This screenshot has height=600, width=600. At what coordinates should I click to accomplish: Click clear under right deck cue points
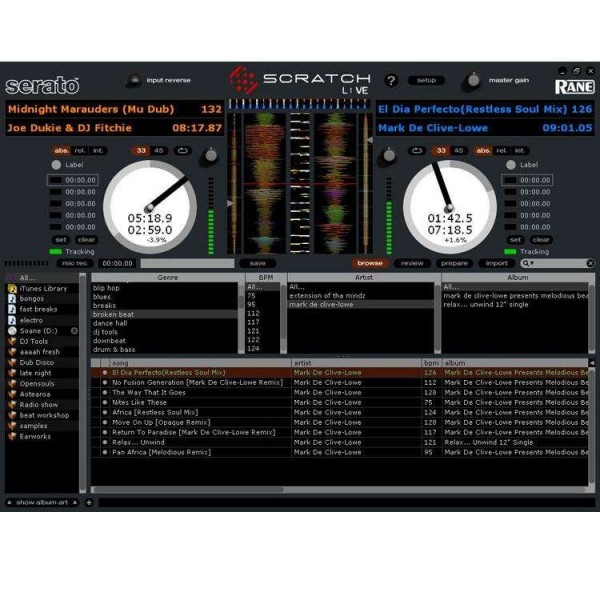tap(541, 240)
